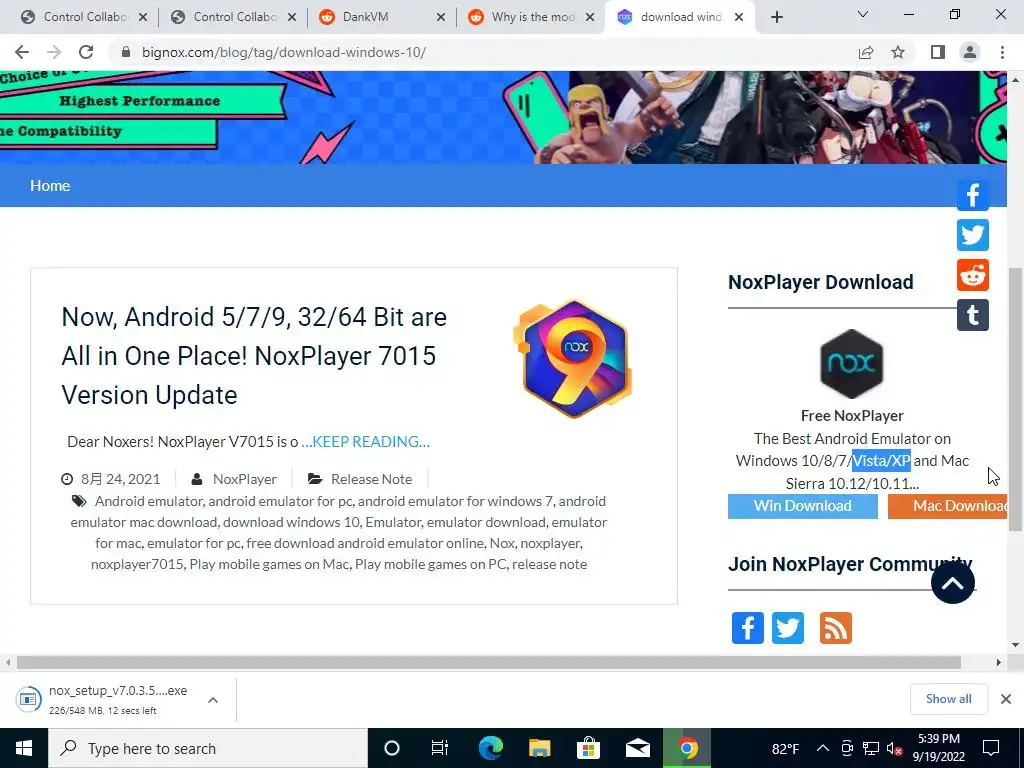Click the address bar URL field

pyautogui.click(x=483, y=52)
